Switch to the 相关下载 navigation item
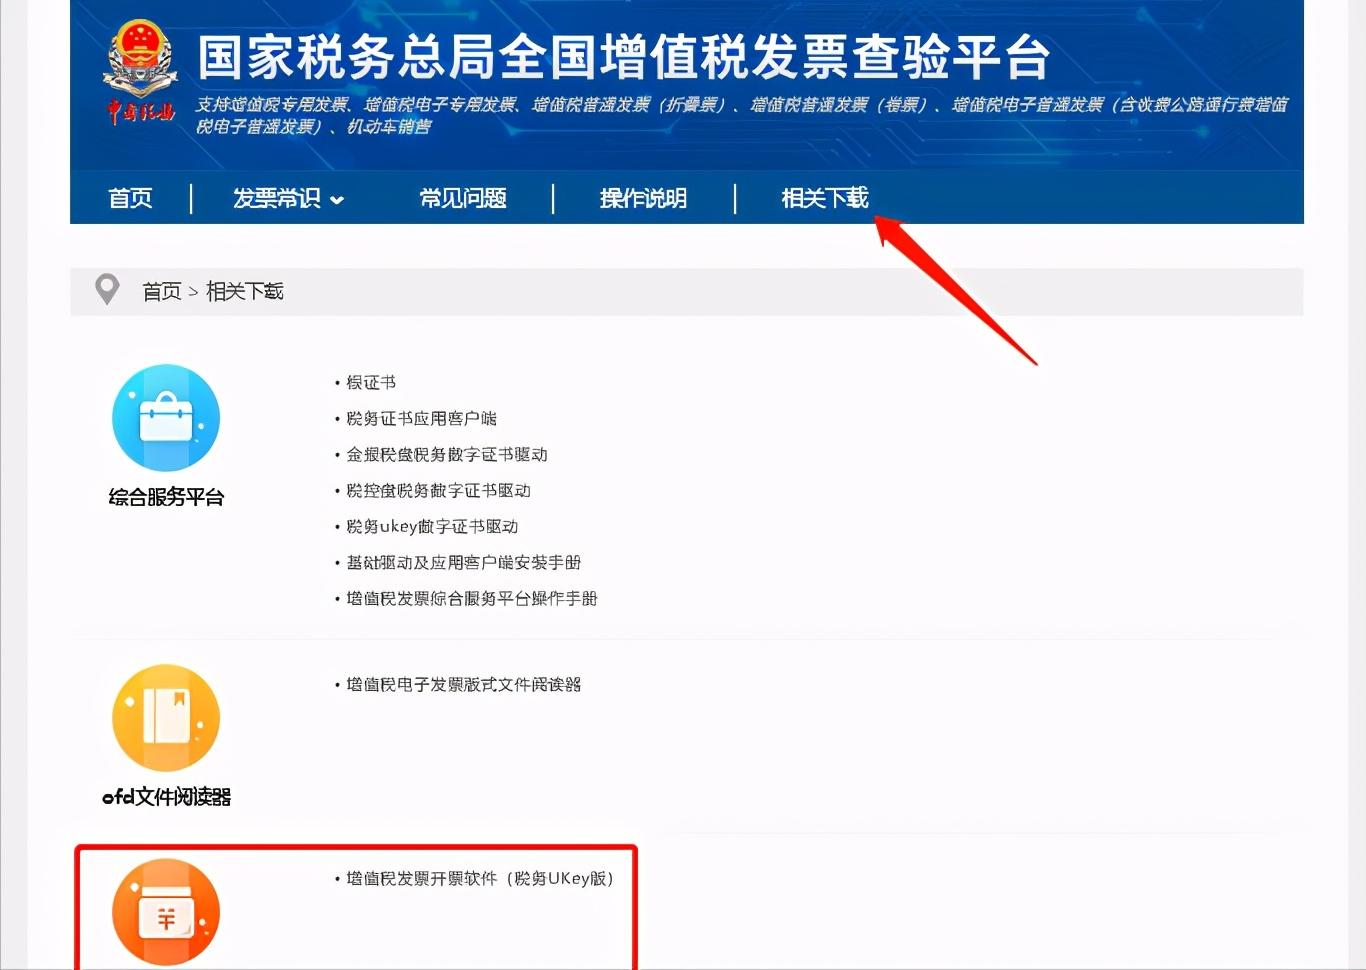Image resolution: width=1366 pixels, height=970 pixels. (825, 198)
